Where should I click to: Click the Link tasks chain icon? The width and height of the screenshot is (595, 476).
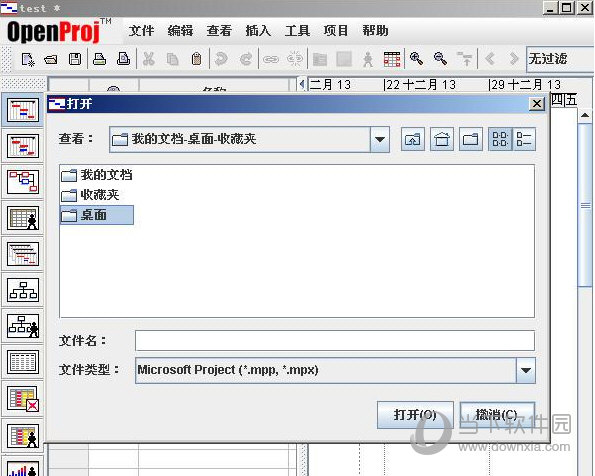(271, 60)
